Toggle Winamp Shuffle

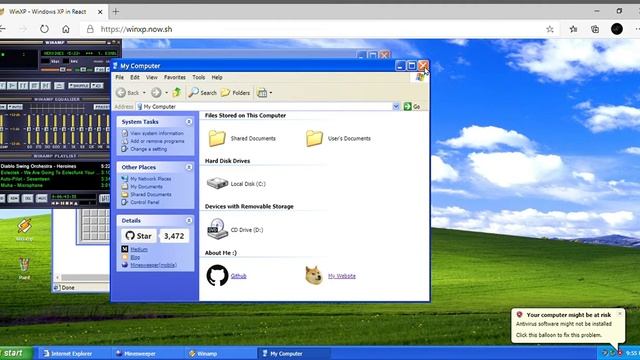point(78,86)
